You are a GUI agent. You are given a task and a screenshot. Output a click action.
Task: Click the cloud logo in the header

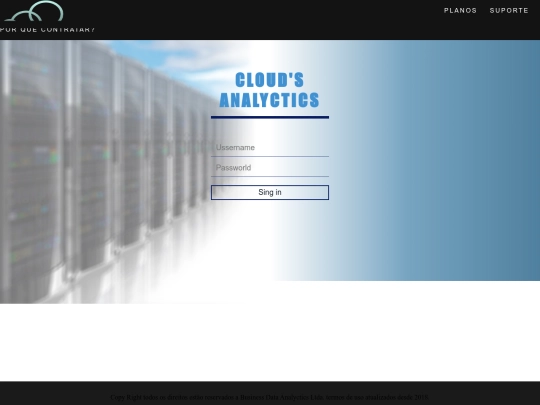point(34,11)
